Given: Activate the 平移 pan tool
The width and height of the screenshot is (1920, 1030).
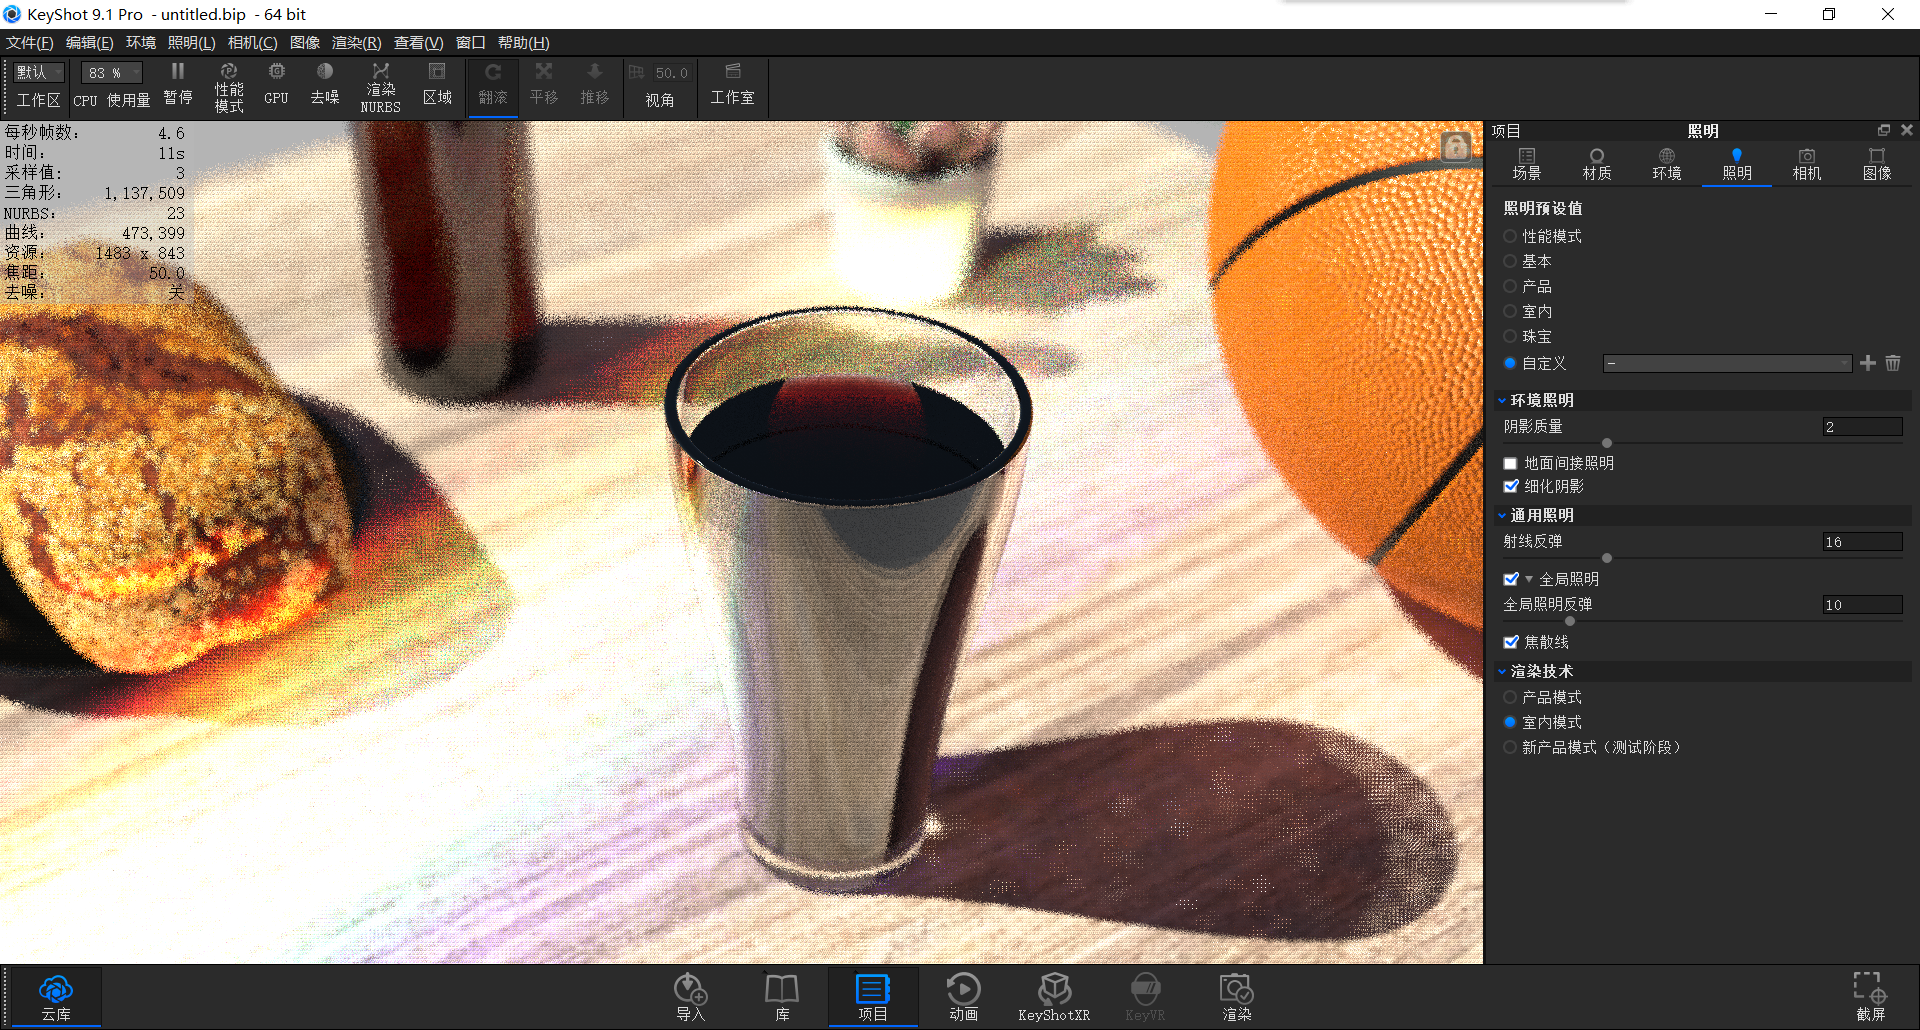Looking at the screenshot, I should point(543,85).
